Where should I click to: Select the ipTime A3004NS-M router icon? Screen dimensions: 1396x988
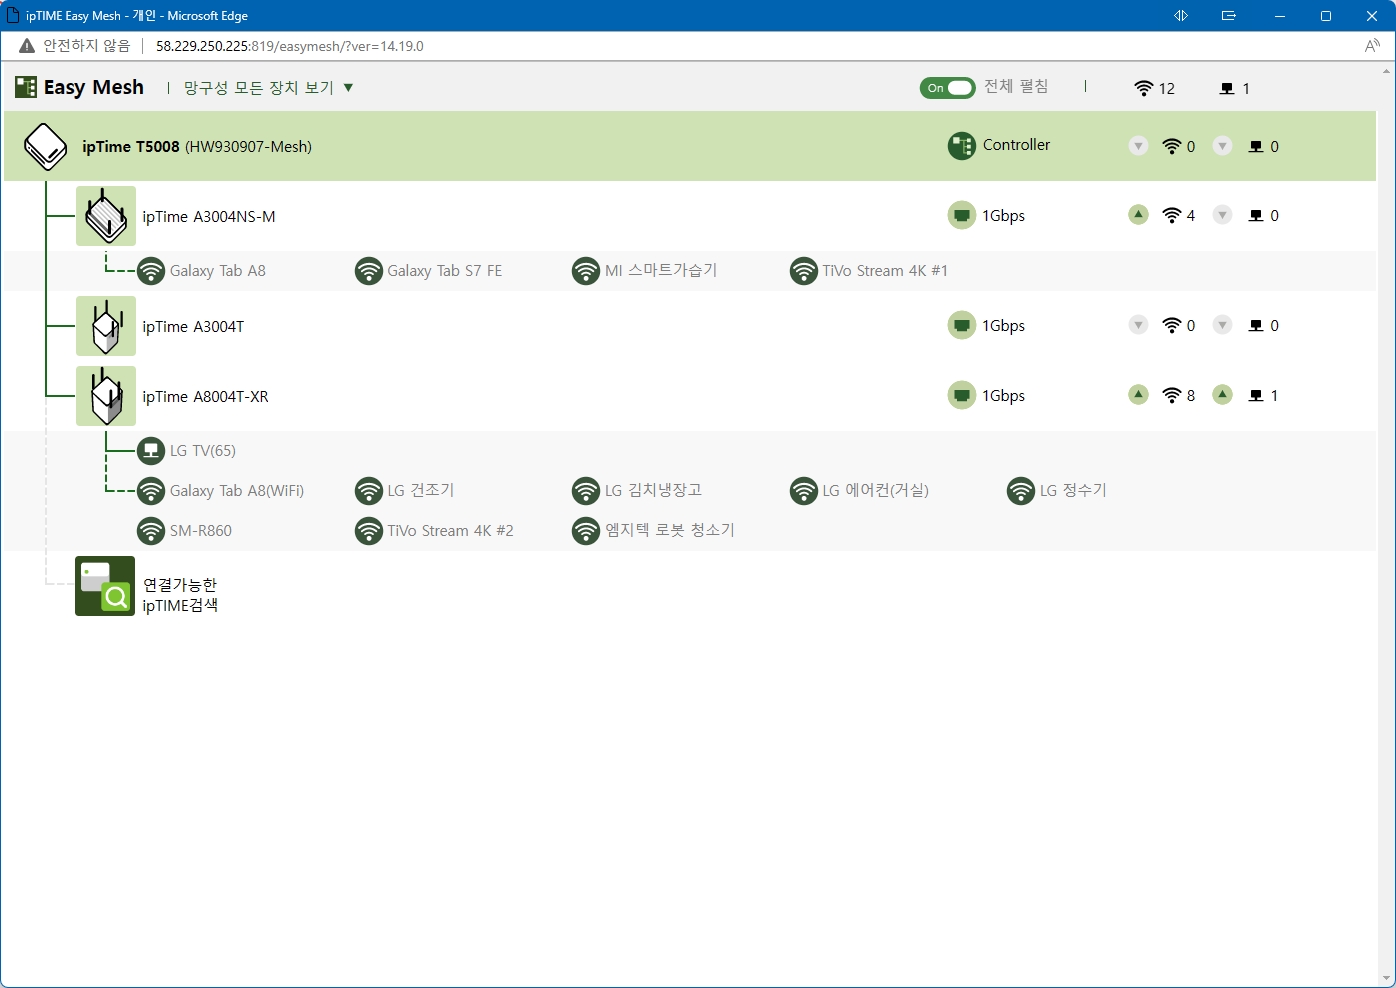(106, 216)
